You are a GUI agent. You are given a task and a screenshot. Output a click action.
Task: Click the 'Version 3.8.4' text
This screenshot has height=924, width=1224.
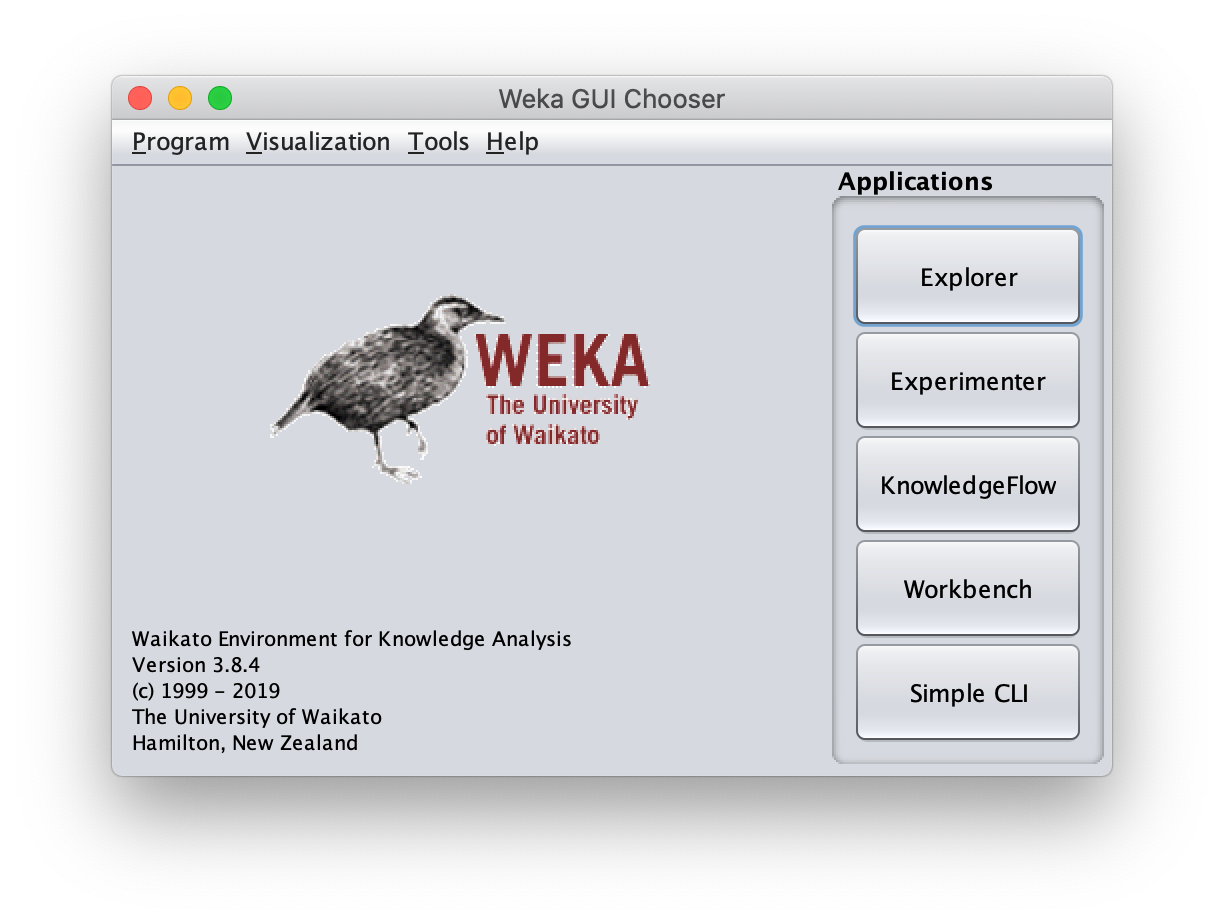pos(196,665)
